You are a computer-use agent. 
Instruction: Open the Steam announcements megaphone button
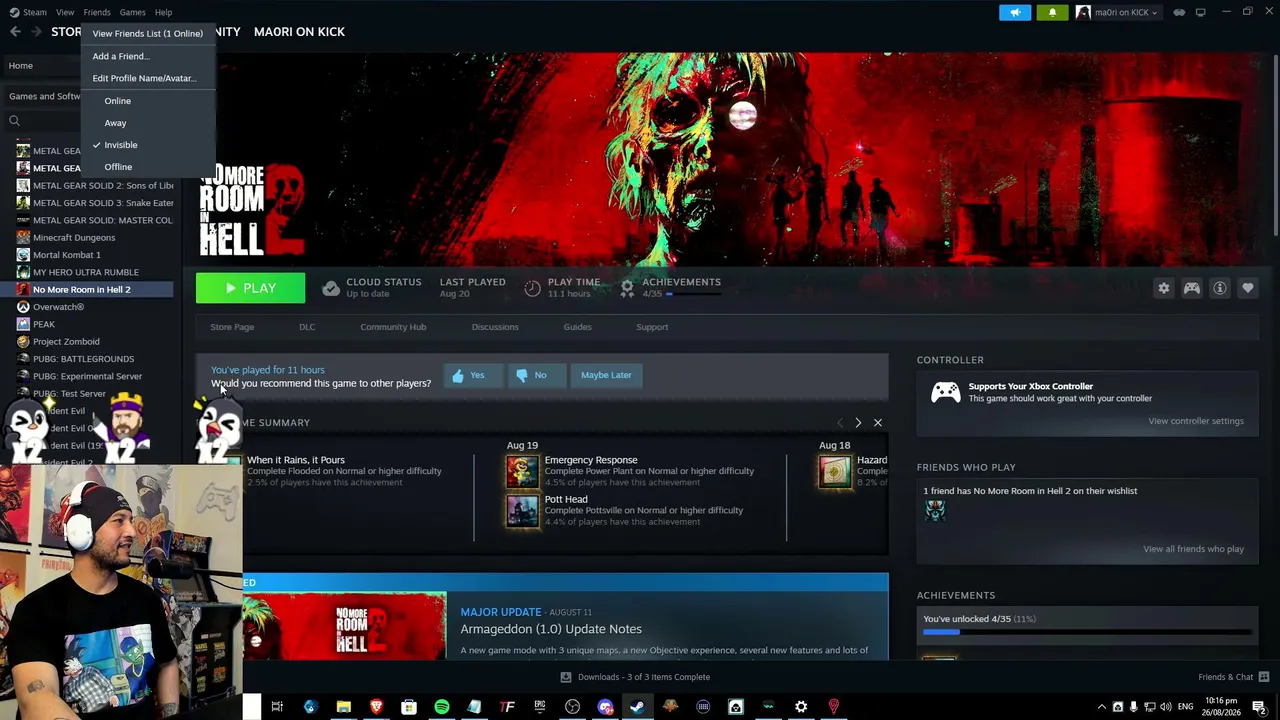pos(1015,12)
